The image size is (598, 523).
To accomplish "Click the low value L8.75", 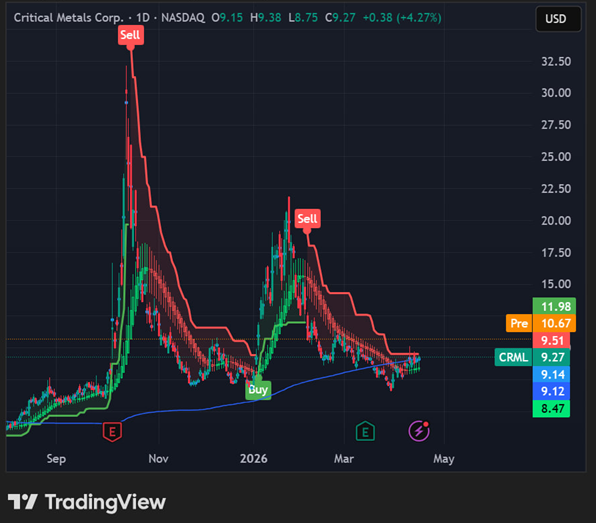I will [303, 18].
